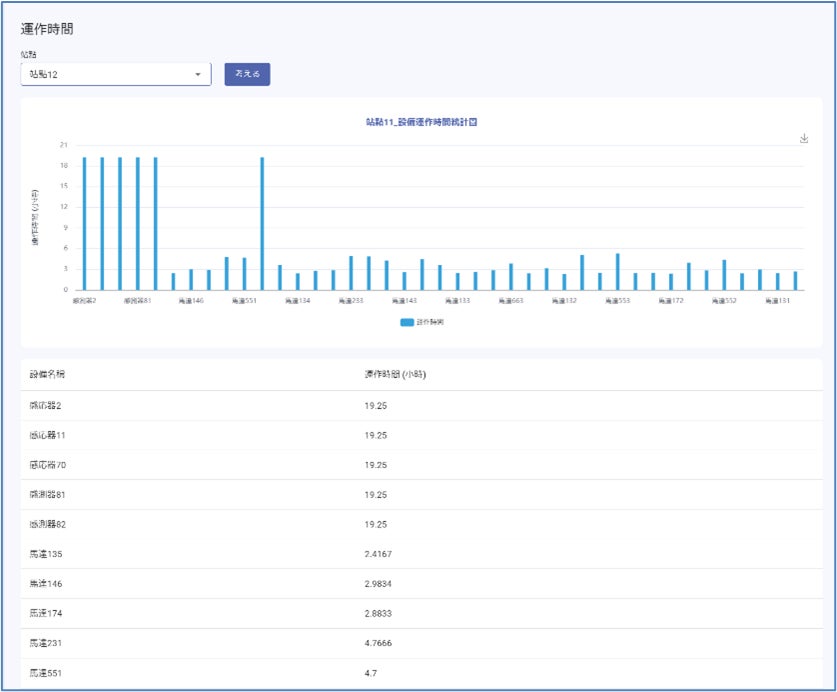Image resolution: width=837 pixels, height=692 pixels.
Task: Toggle the blue legend swatch below chart
Action: 407,322
